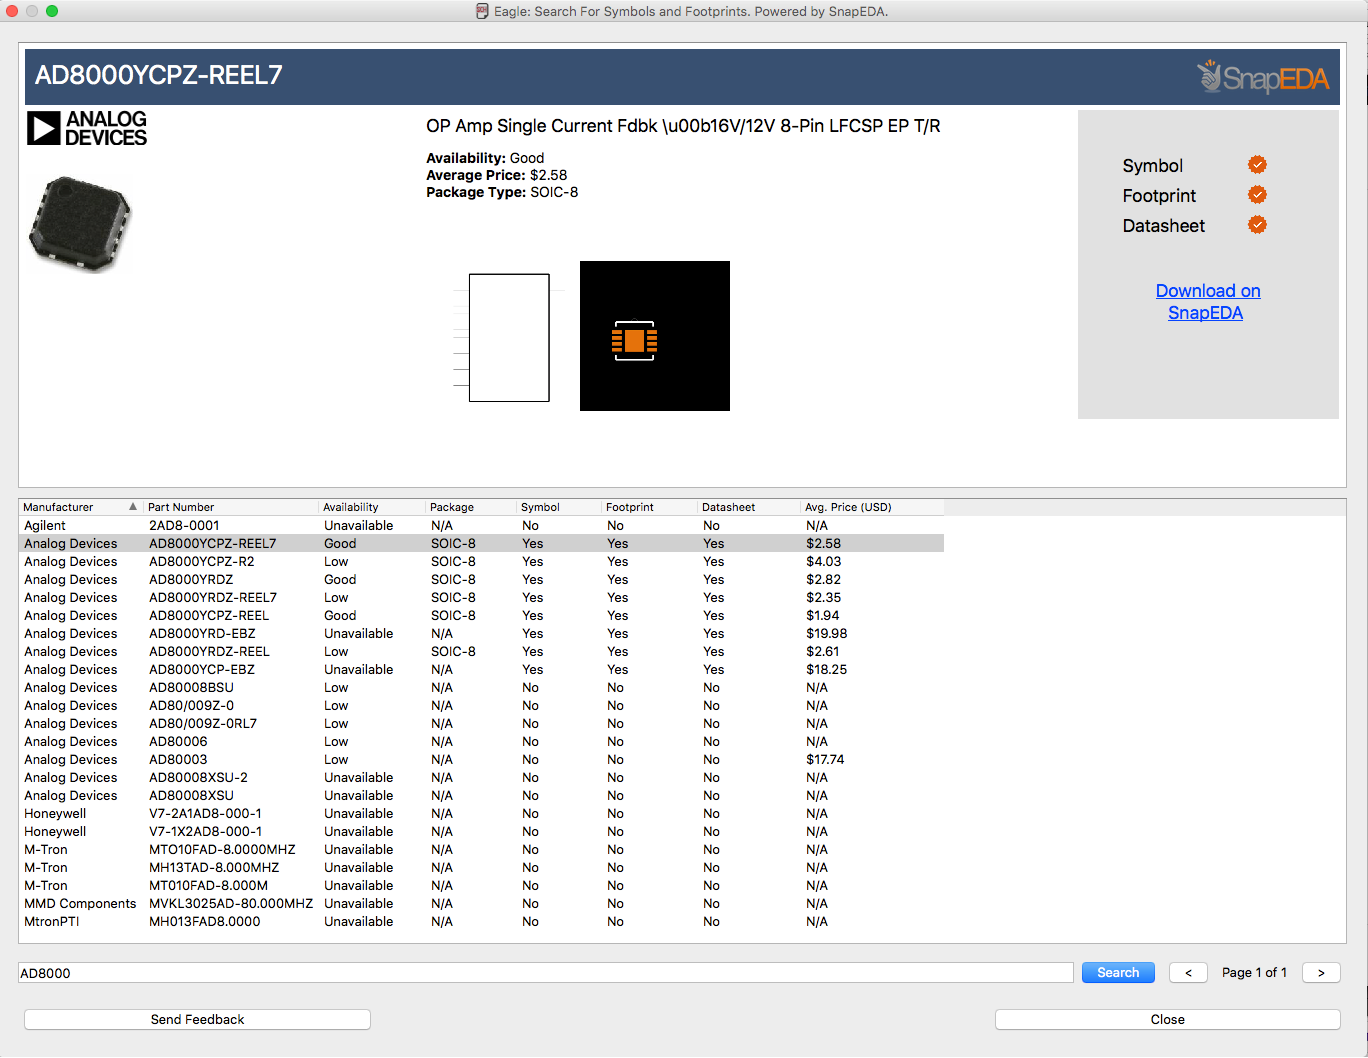Screen dimensions: 1368x1058
Task: Click the schematic symbol preview image
Action: coord(509,338)
